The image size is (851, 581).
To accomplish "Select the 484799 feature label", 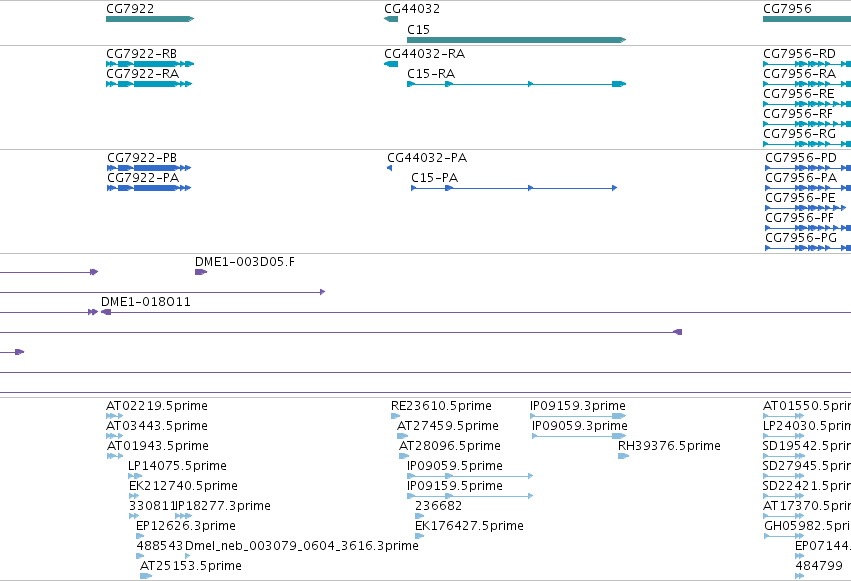I will pos(819,566).
